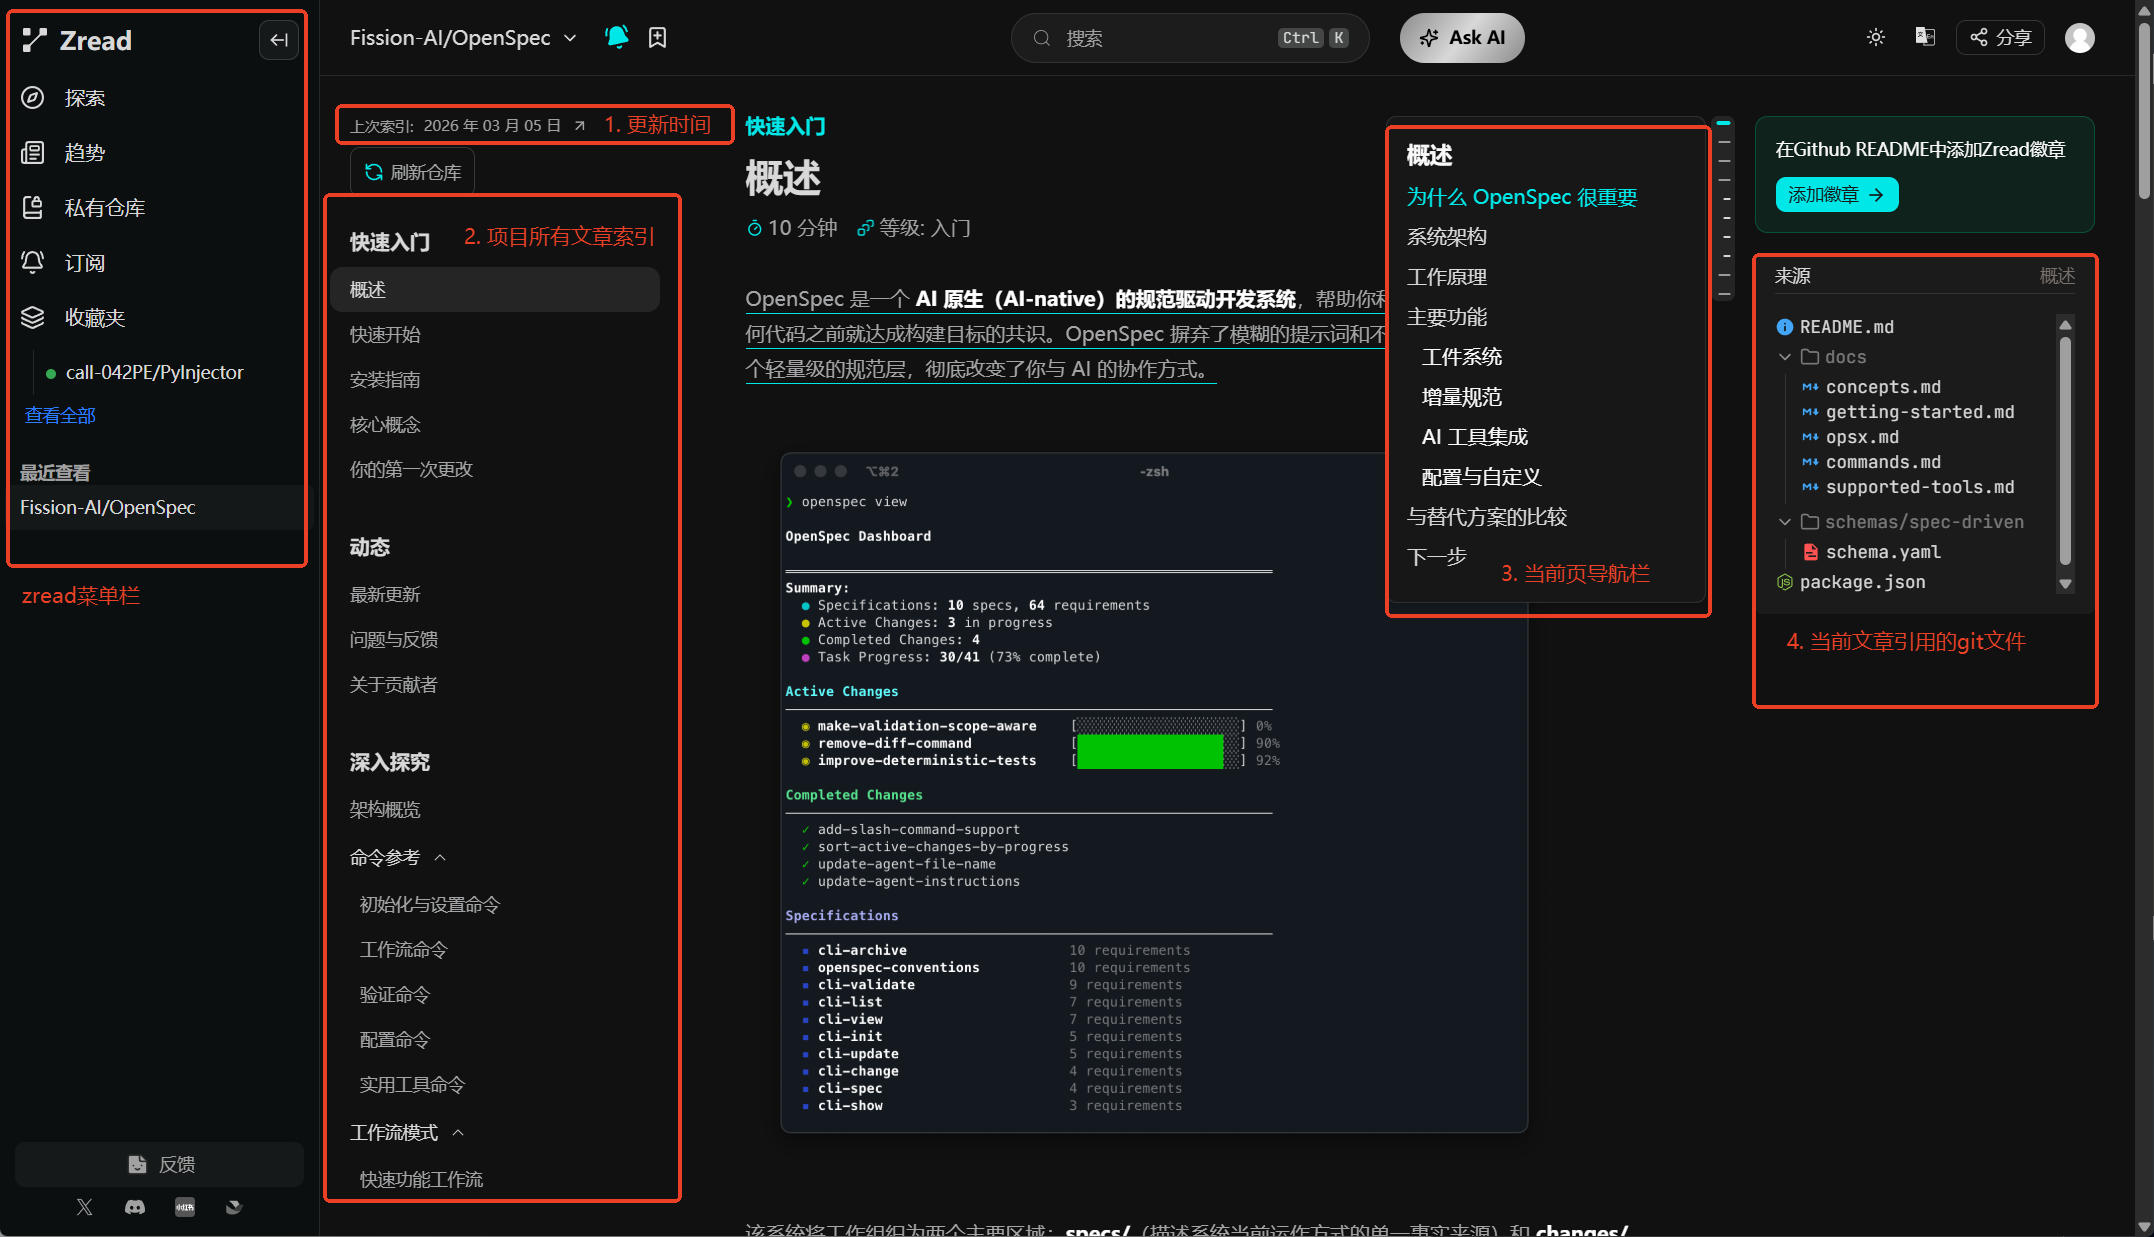Jump to AI 工具集成 subsection
Image resolution: width=2154 pixels, height=1237 pixels.
(1475, 437)
